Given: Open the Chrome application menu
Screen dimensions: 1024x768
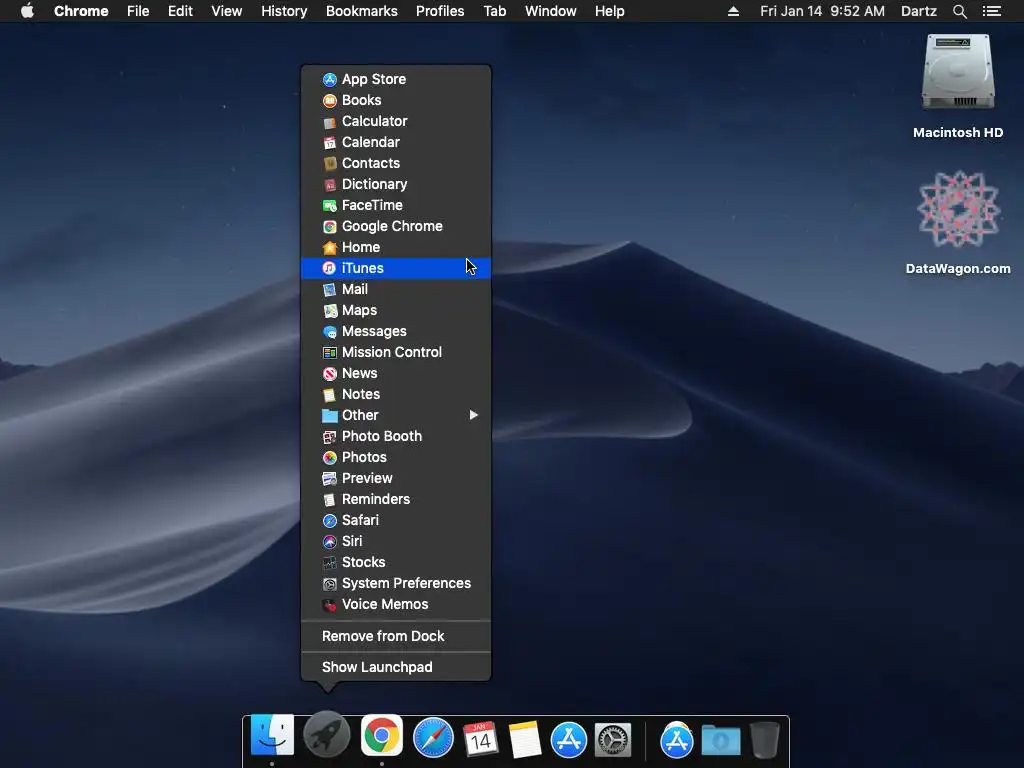Looking at the screenshot, I should click(81, 11).
